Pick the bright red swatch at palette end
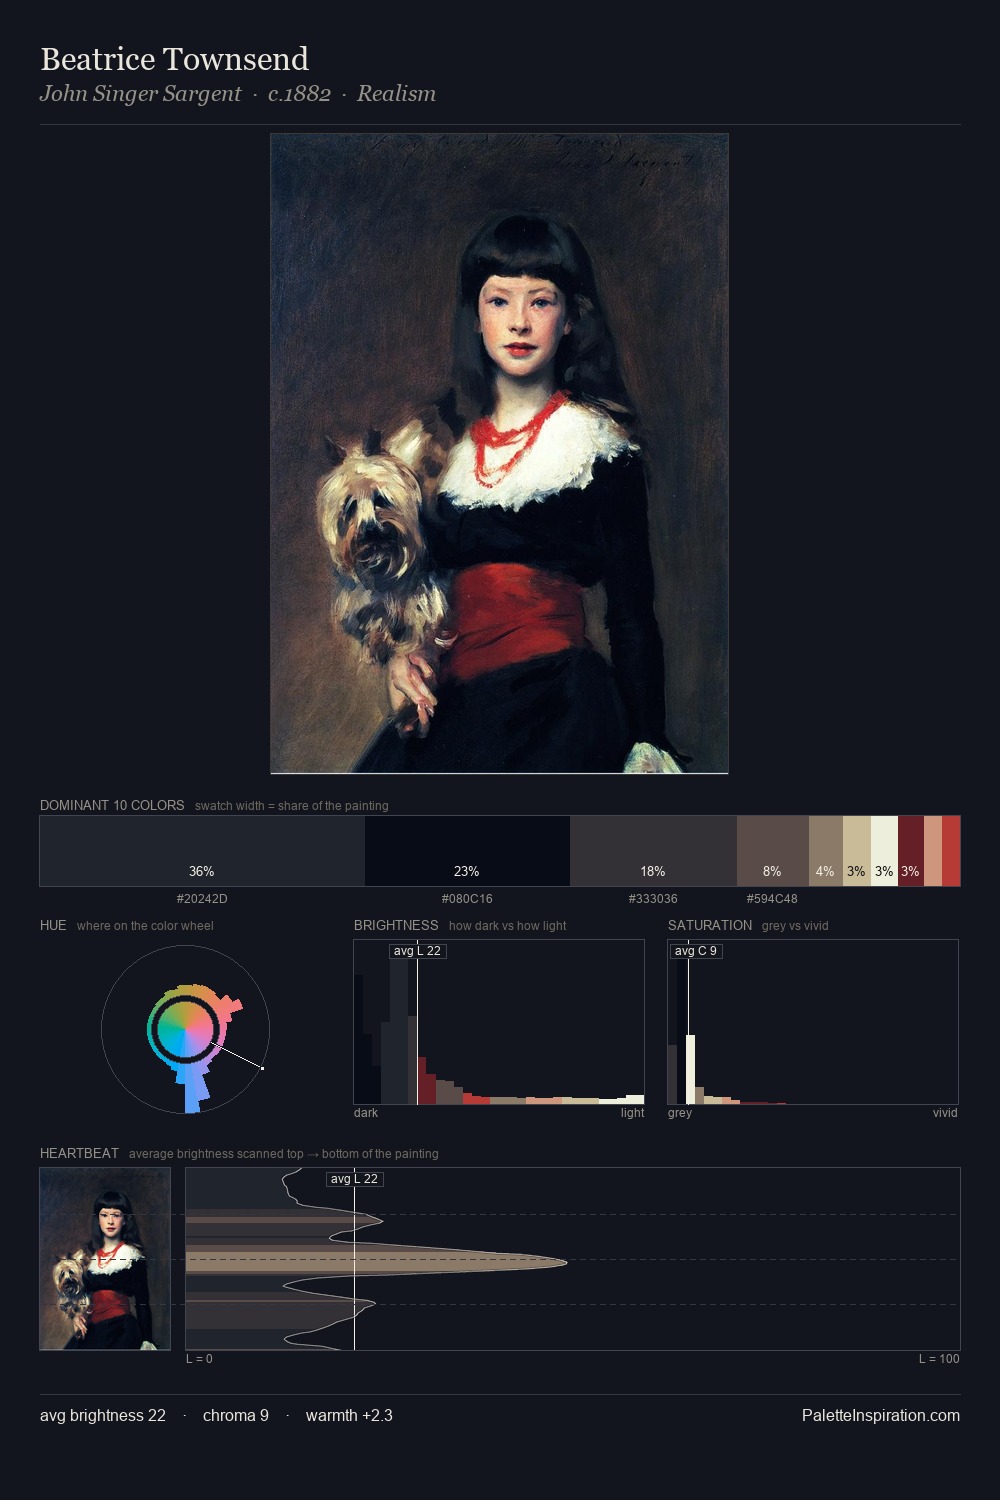This screenshot has width=1000, height=1500. 951,851
